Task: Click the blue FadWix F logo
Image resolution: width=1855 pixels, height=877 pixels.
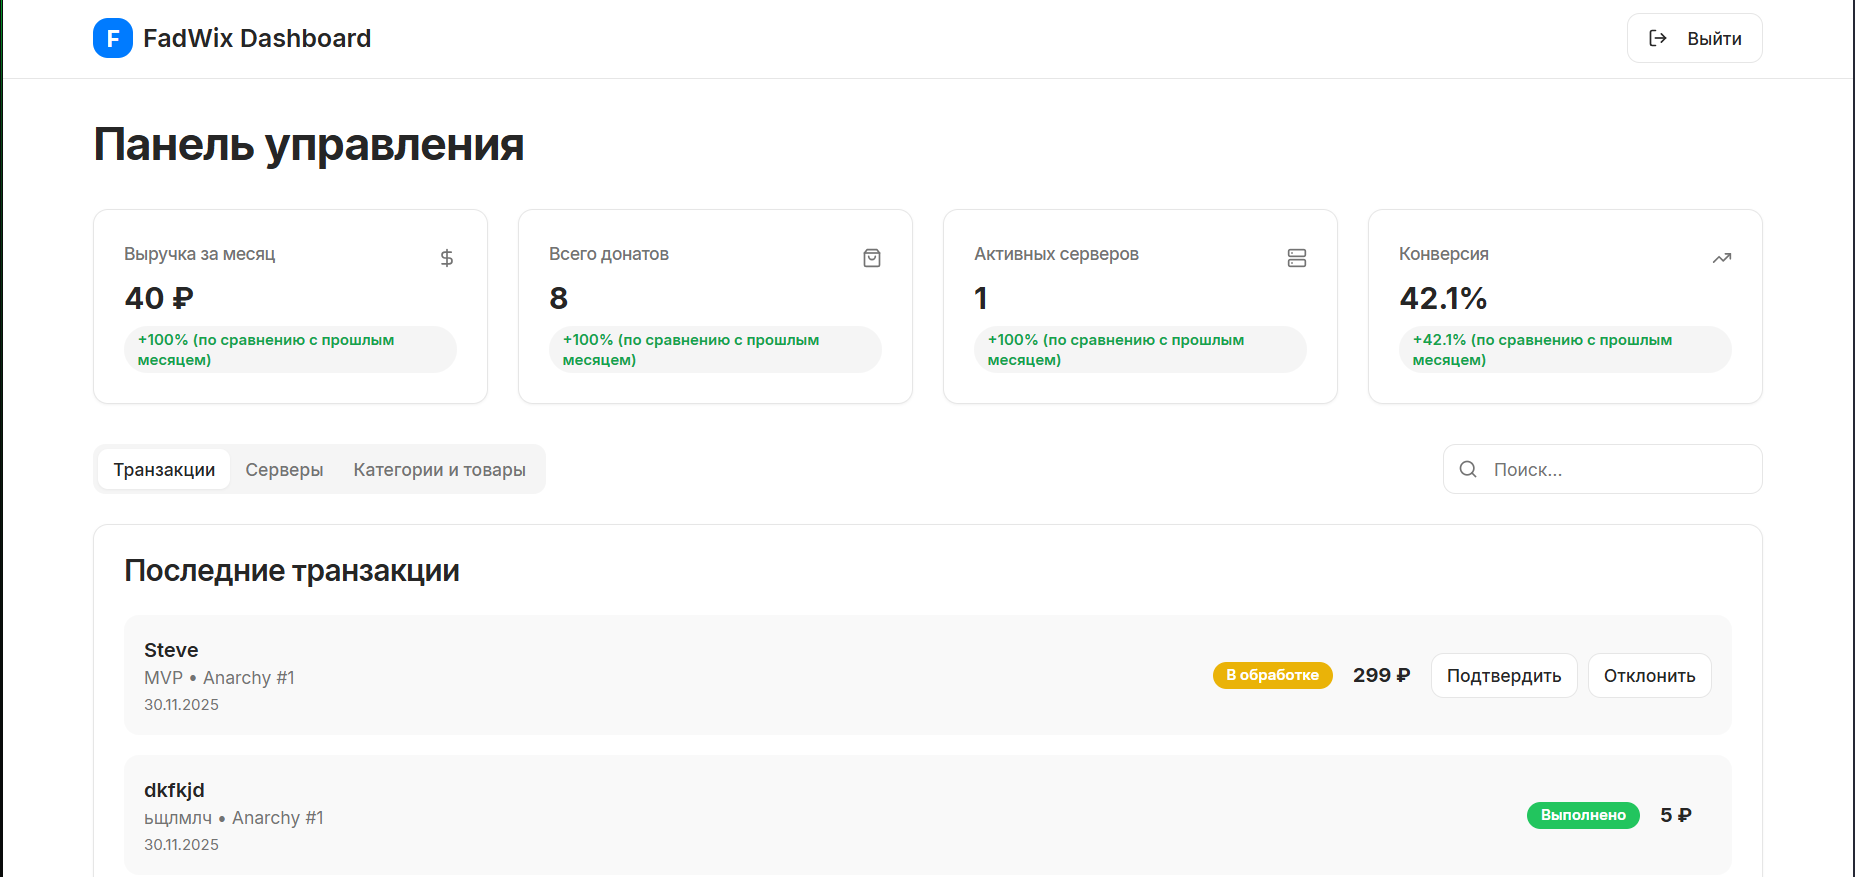Action: point(113,39)
